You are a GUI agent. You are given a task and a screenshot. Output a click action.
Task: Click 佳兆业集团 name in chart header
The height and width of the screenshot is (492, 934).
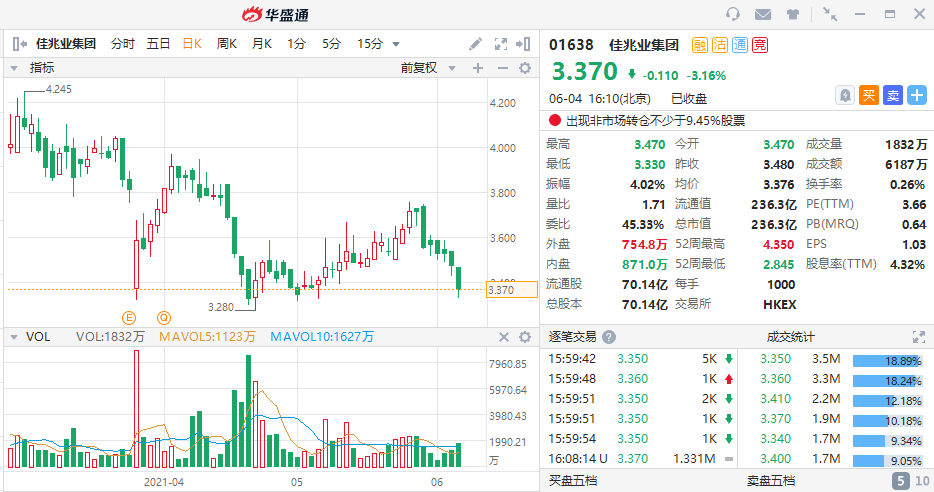click(66, 43)
